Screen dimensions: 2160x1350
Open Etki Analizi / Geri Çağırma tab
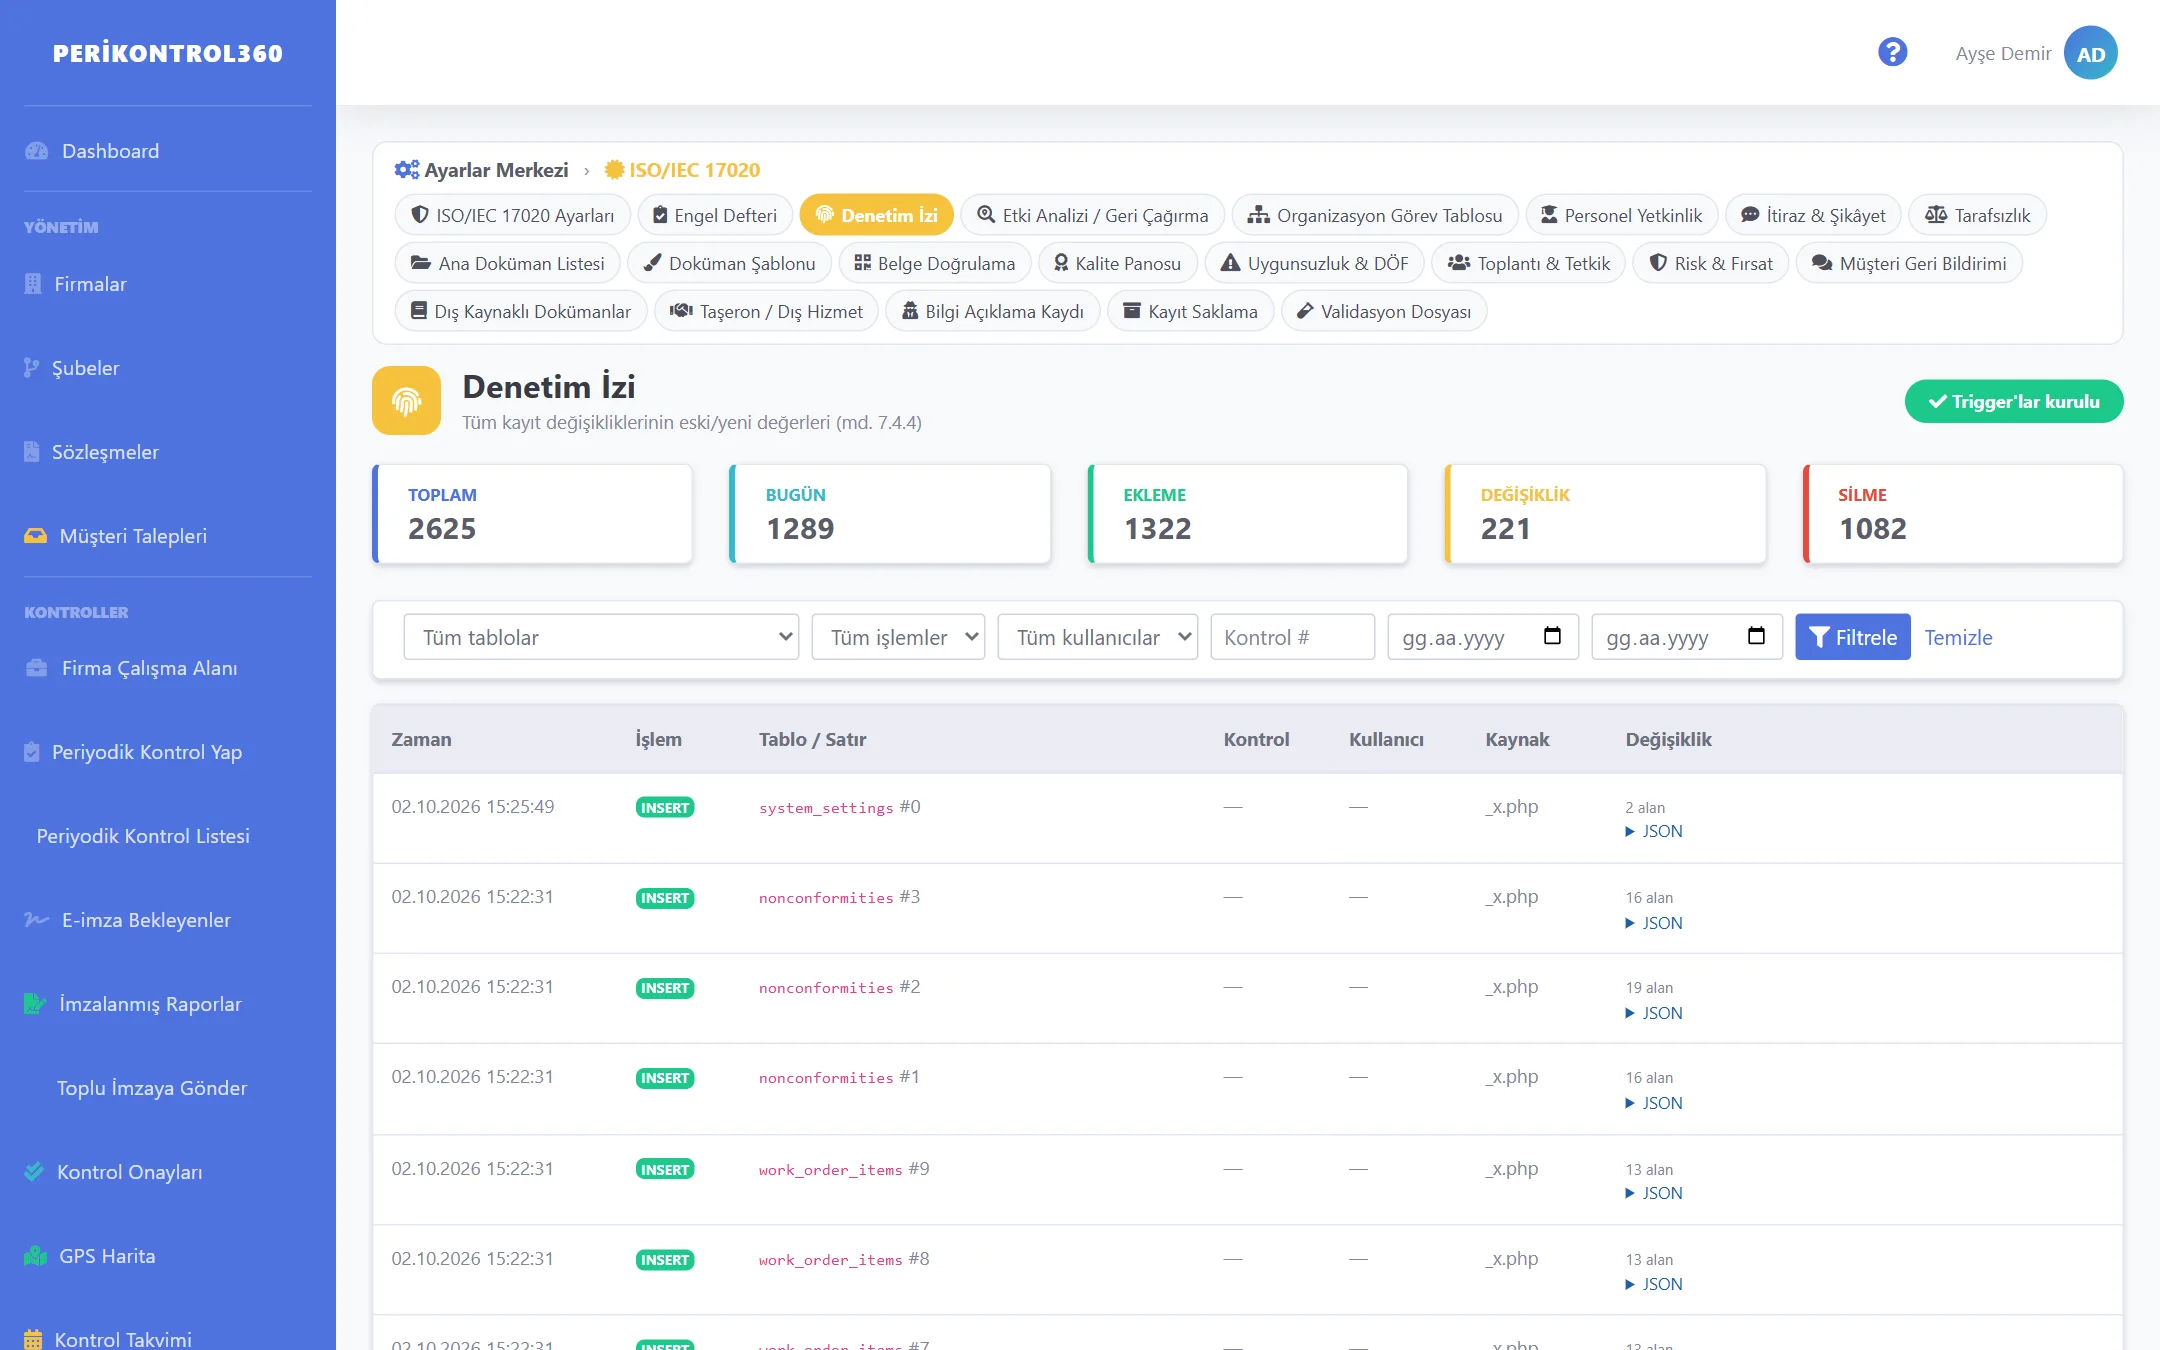1092,215
